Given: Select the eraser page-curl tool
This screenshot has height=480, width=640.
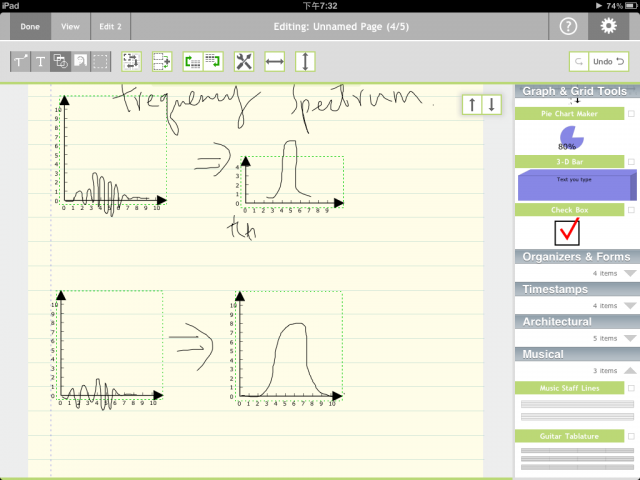Looking at the screenshot, I should [x=80, y=62].
